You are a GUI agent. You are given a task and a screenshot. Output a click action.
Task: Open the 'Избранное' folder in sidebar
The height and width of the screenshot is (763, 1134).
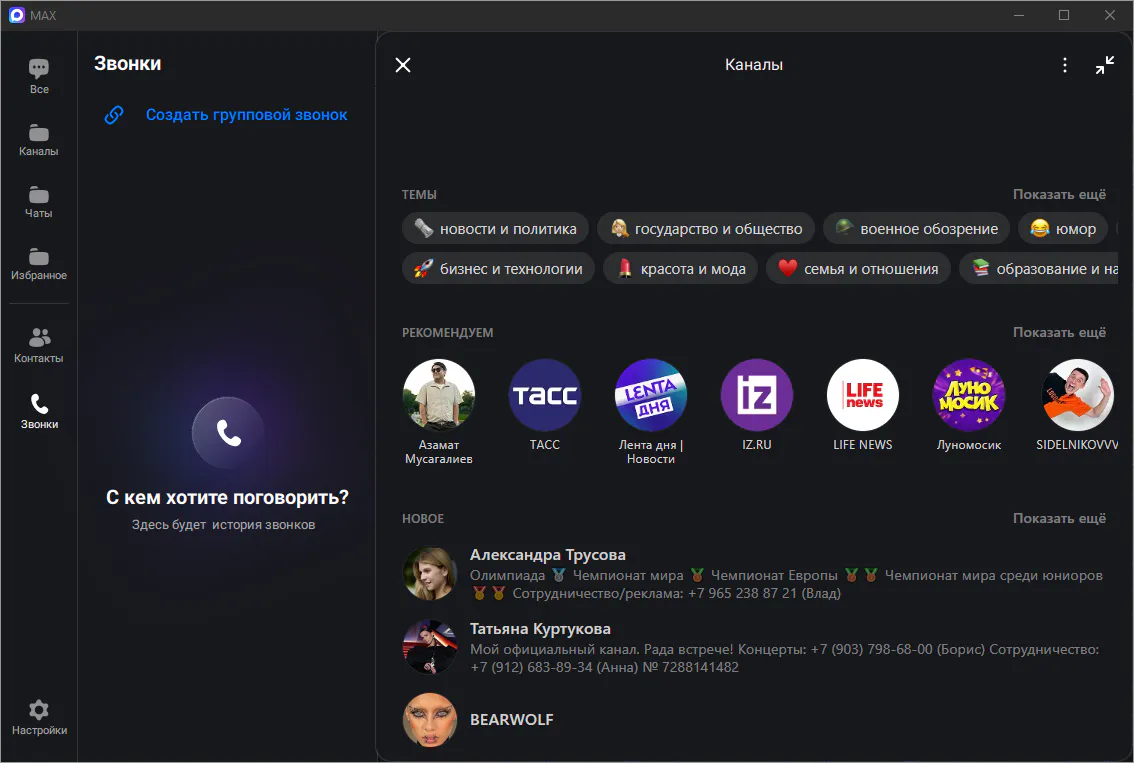(x=39, y=265)
